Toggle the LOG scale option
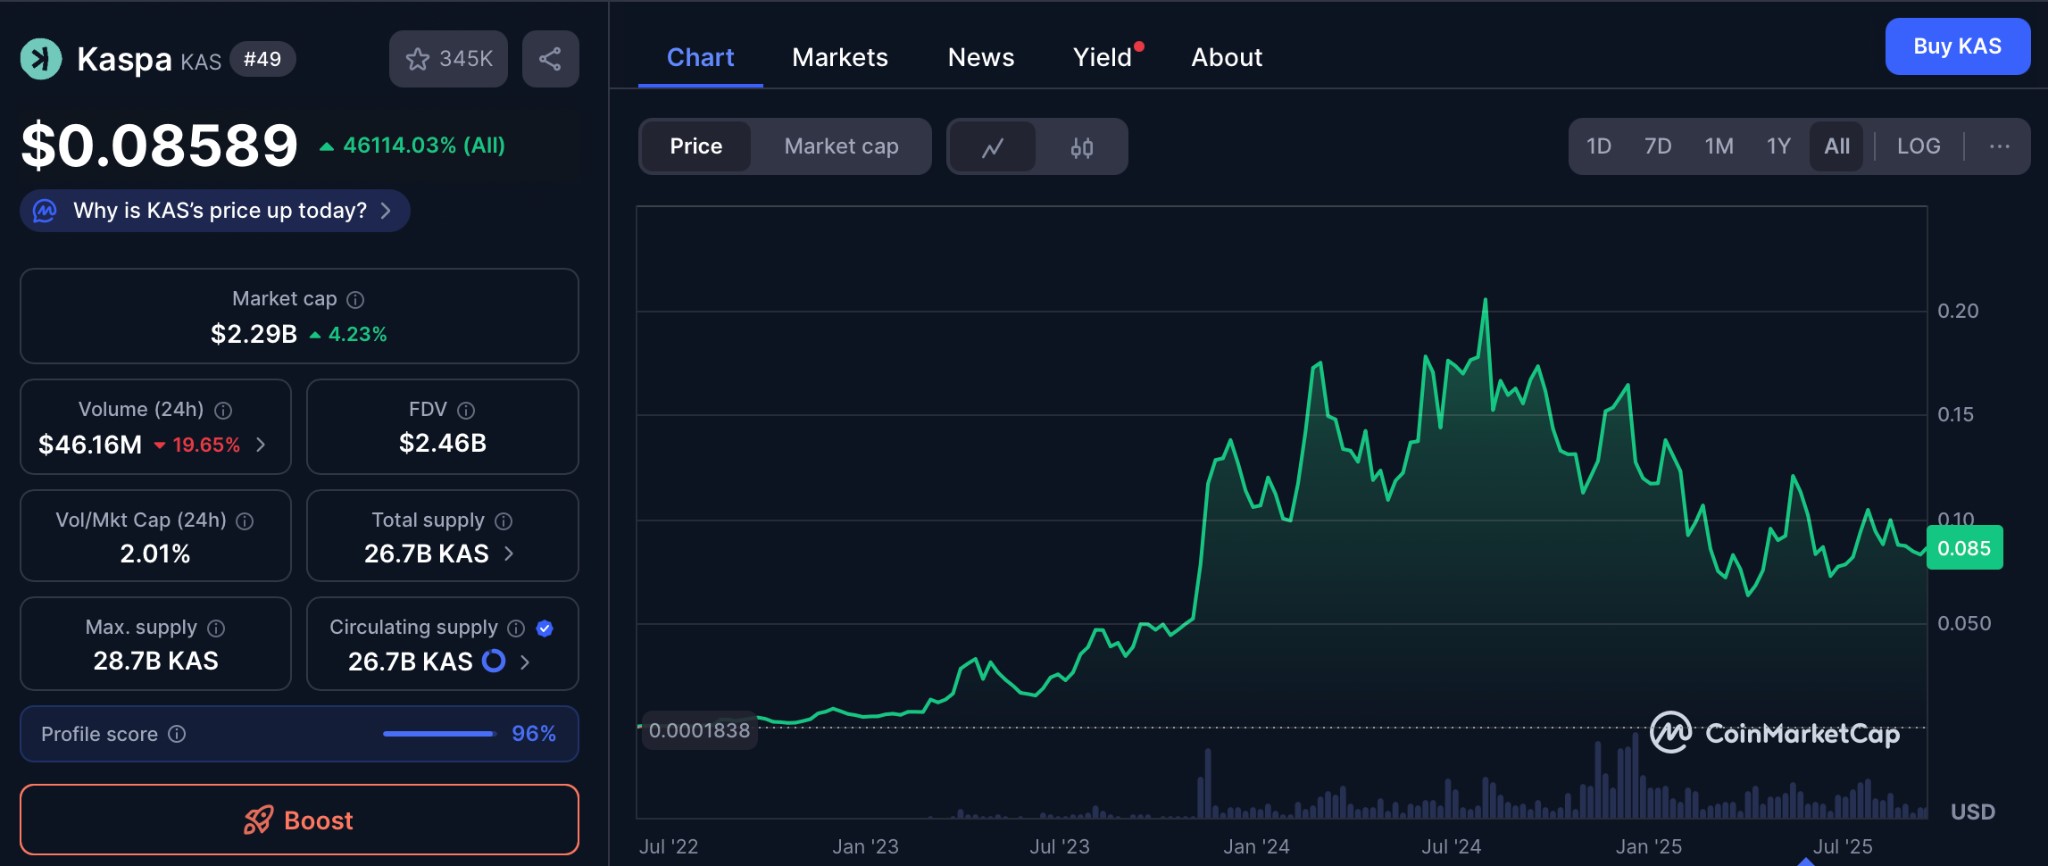This screenshot has height=866, width=2048. tap(1918, 147)
